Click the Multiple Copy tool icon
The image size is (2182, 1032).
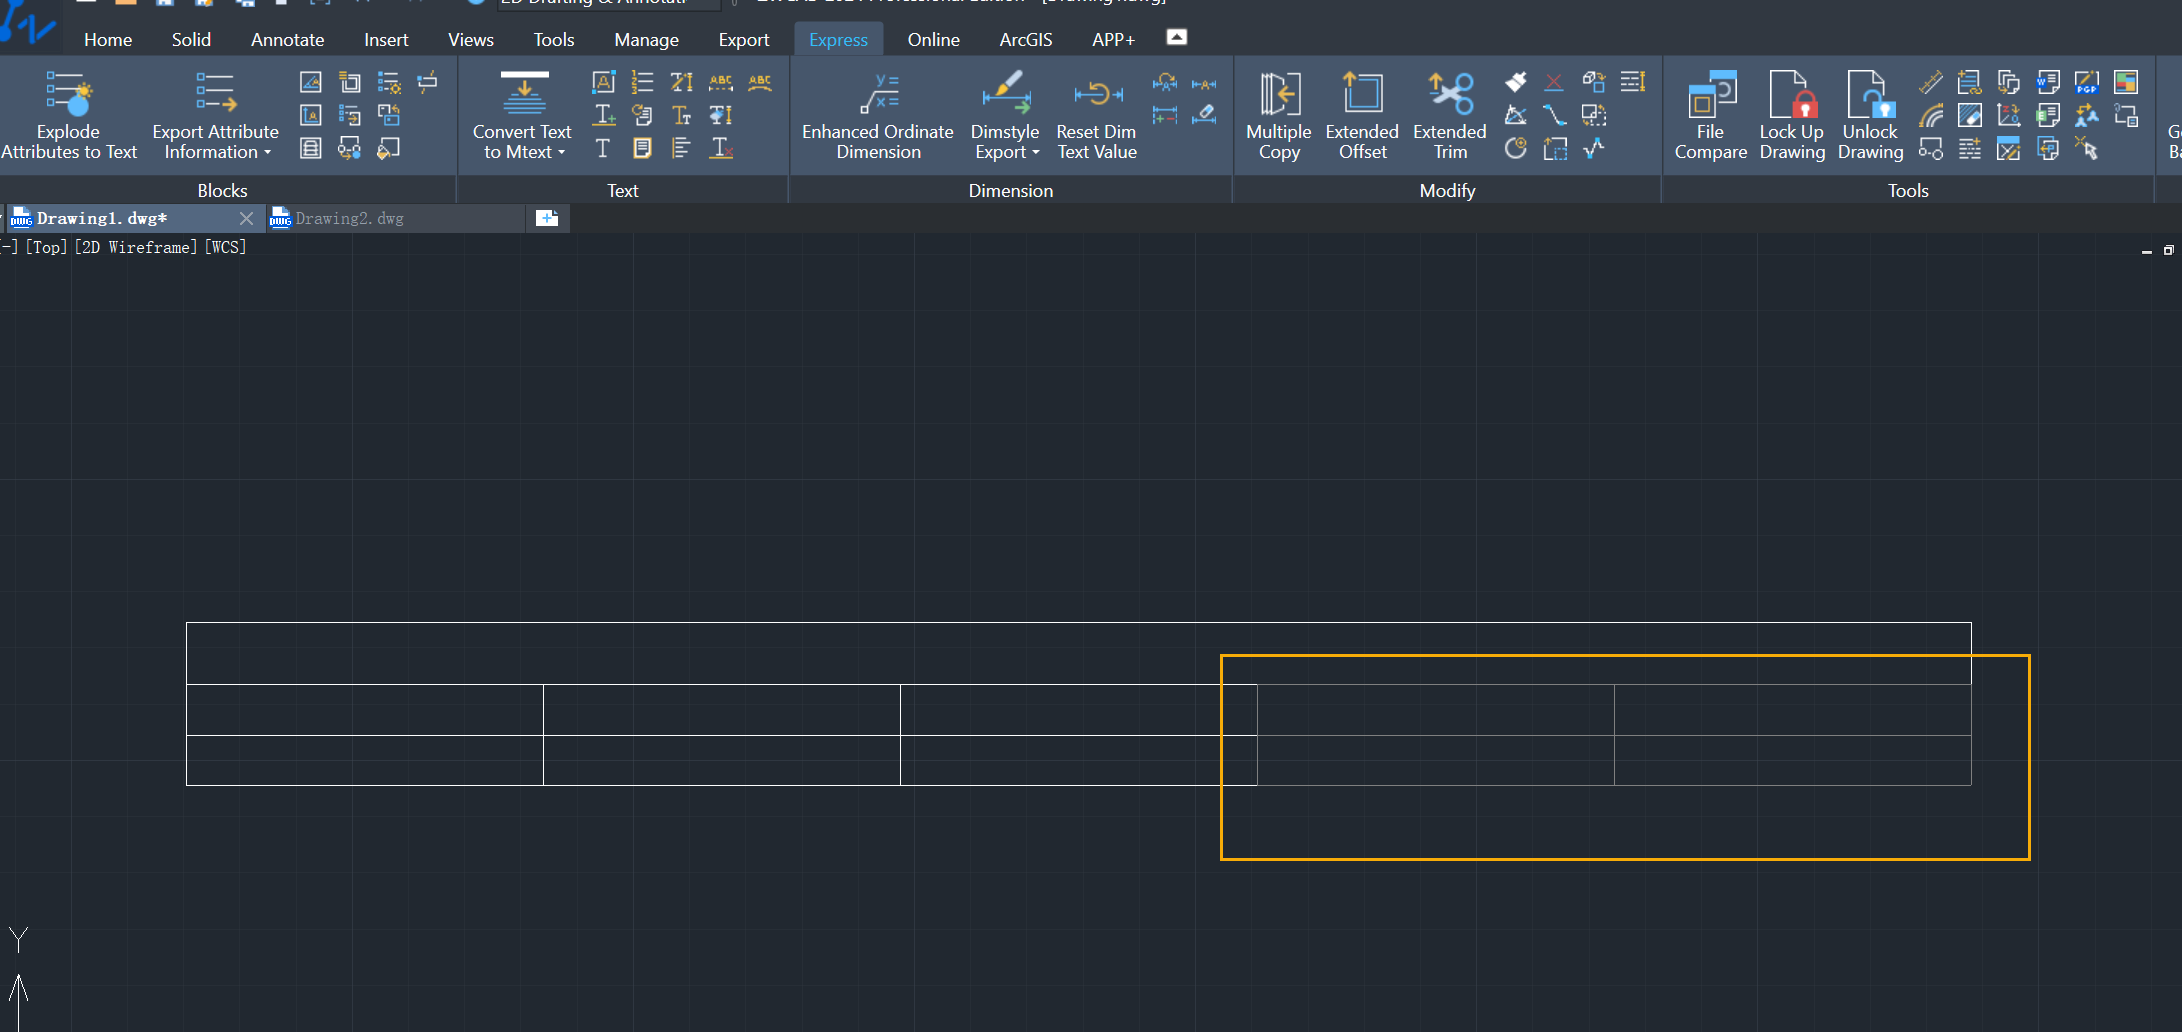pyautogui.click(x=1279, y=94)
